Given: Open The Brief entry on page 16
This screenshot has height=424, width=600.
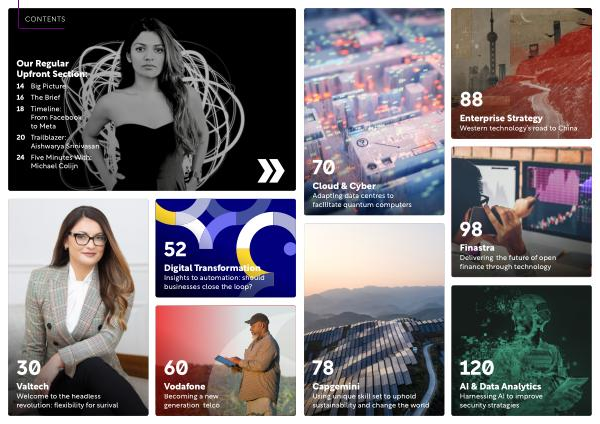Looking at the screenshot, I should pyautogui.click(x=38, y=97).
